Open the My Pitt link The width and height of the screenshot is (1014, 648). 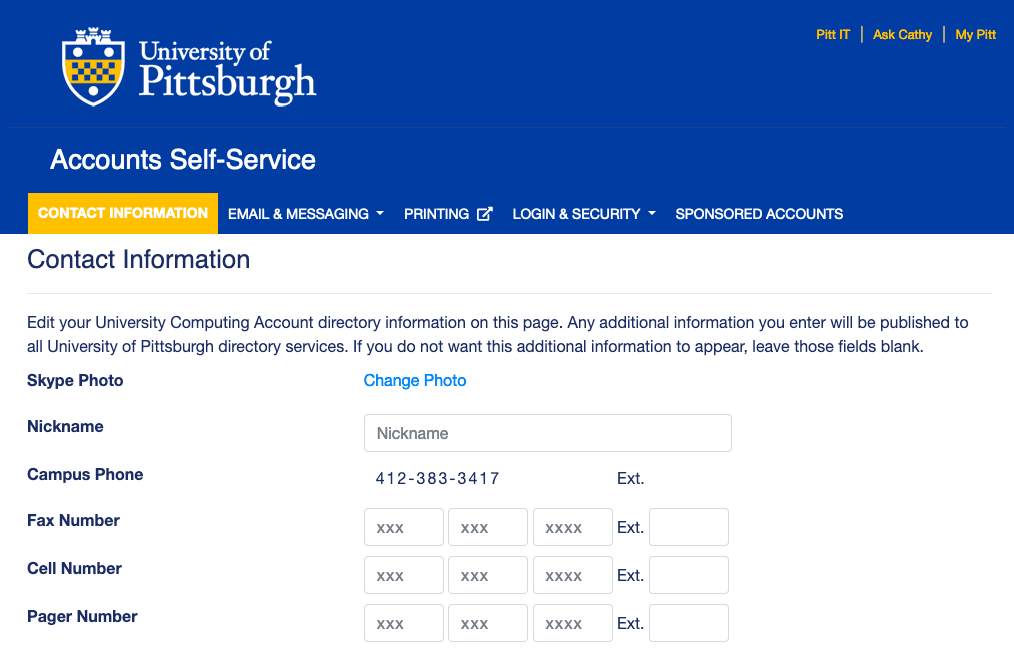[x=975, y=34]
